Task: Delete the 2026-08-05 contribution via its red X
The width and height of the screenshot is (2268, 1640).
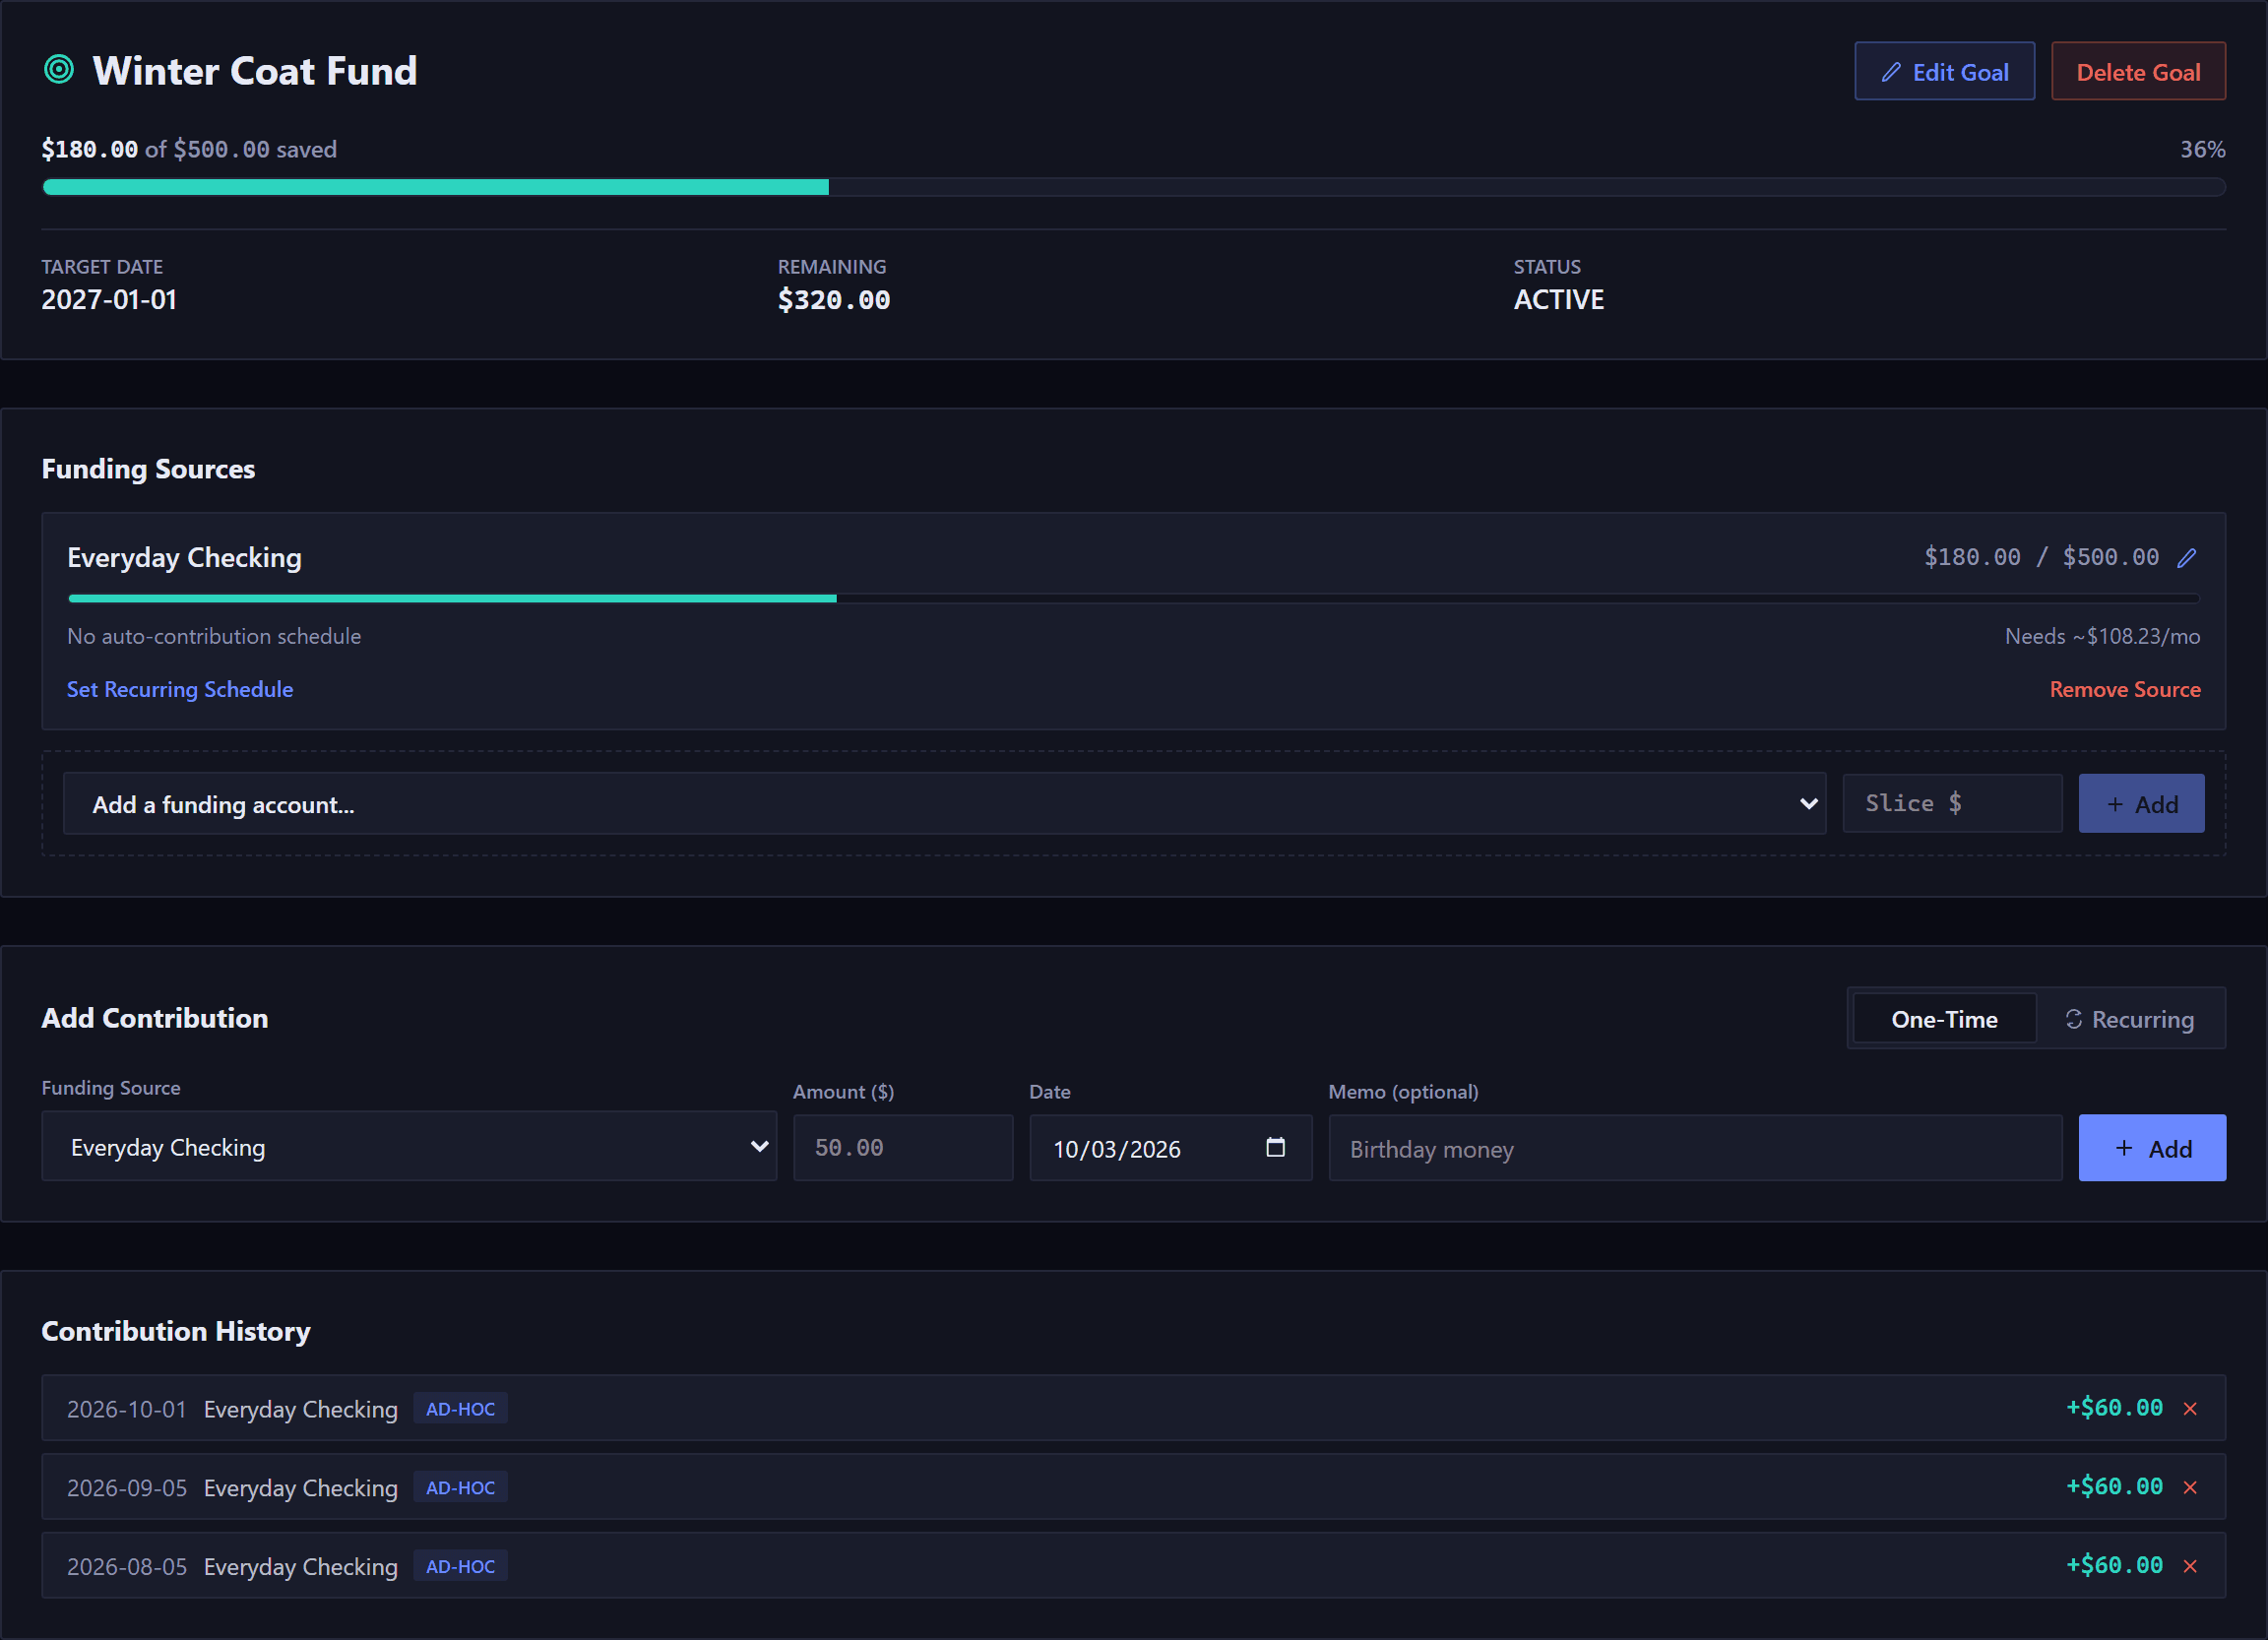Action: (2190, 1567)
